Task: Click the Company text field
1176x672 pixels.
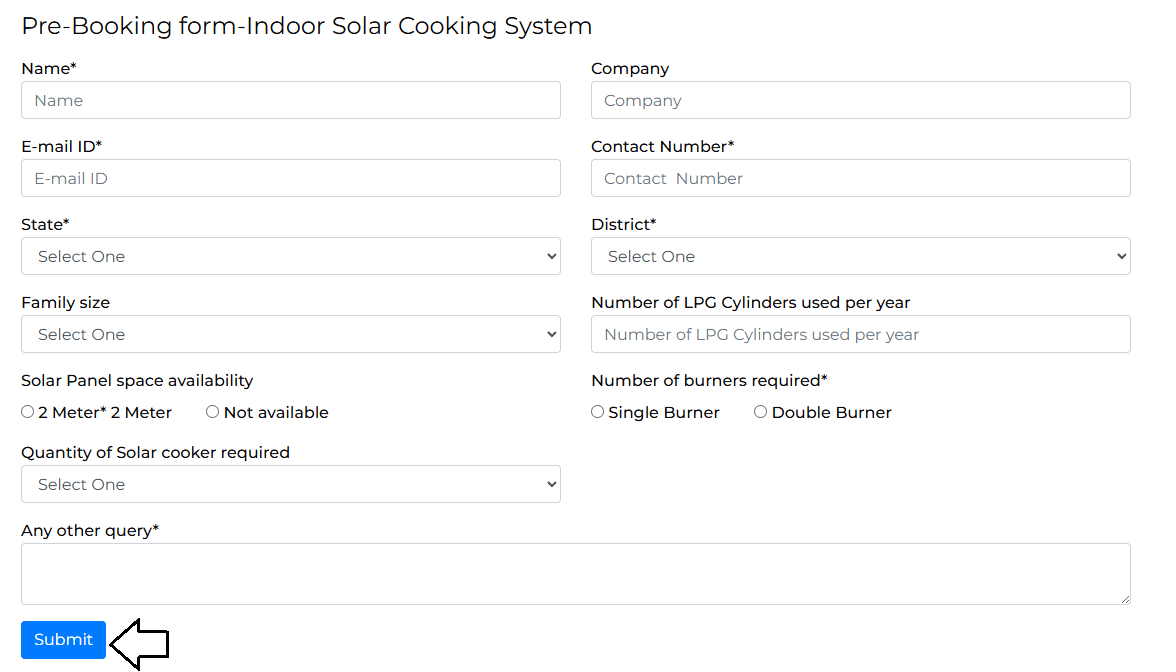Action: (860, 100)
